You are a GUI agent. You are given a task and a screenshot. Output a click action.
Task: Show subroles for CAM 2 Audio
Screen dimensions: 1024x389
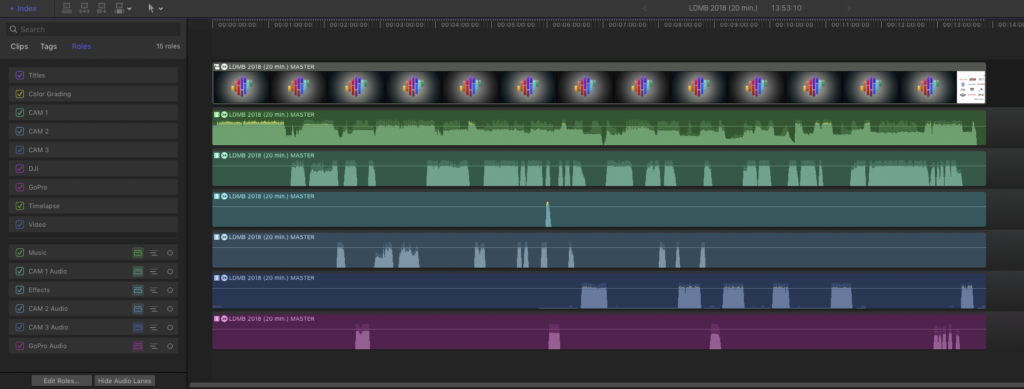pyautogui.click(x=153, y=309)
